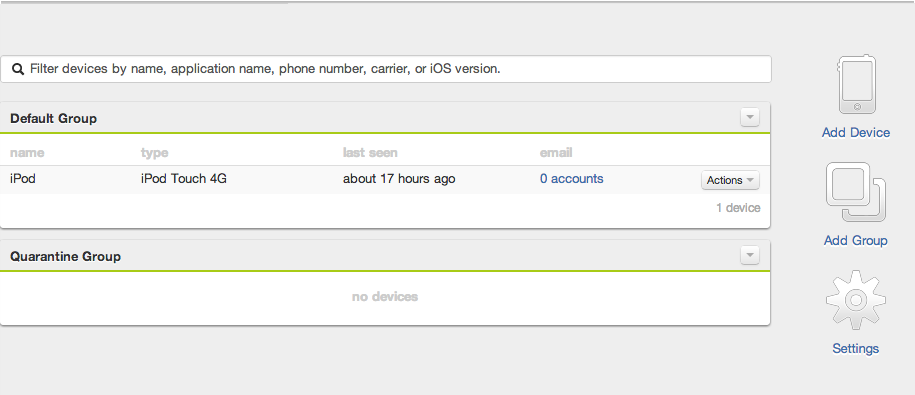Click the magnifying glass search icon
The height and width of the screenshot is (395, 915).
(18, 69)
